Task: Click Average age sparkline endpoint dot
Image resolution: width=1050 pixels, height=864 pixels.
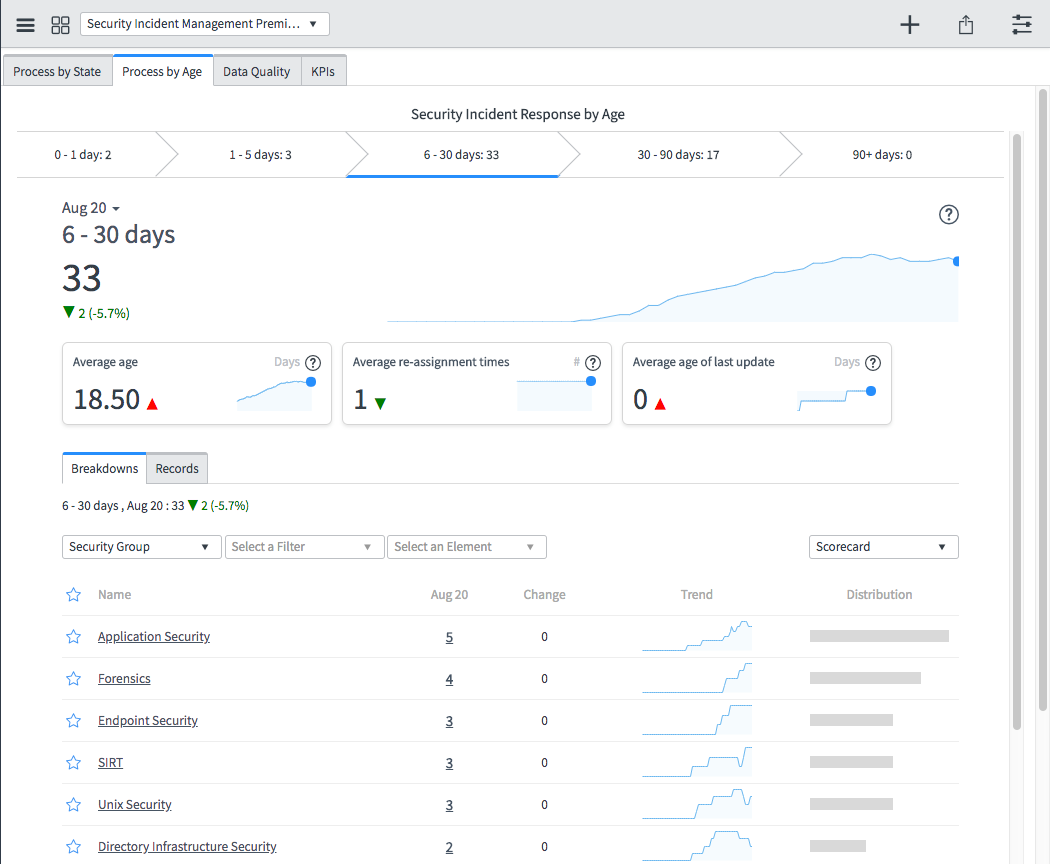Action: point(311,382)
